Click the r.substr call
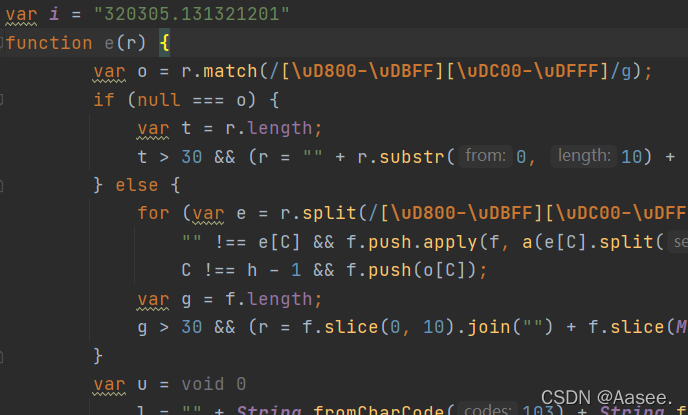 (401, 157)
